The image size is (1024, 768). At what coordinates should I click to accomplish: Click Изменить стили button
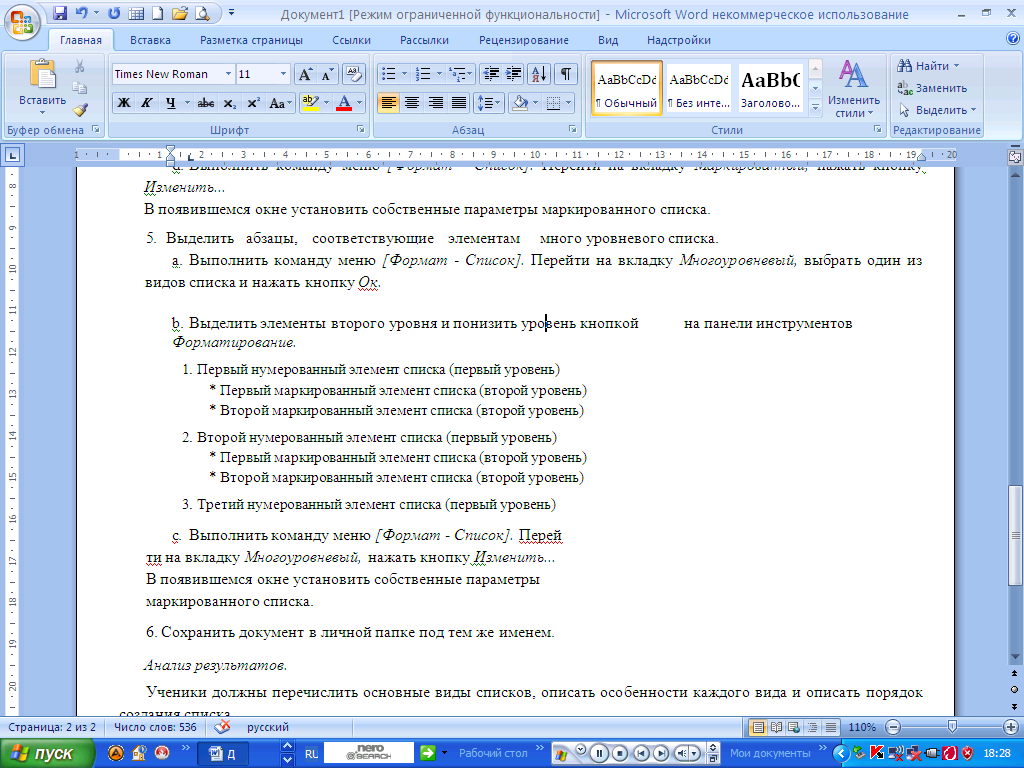pyautogui.click(x=854, y=89)
